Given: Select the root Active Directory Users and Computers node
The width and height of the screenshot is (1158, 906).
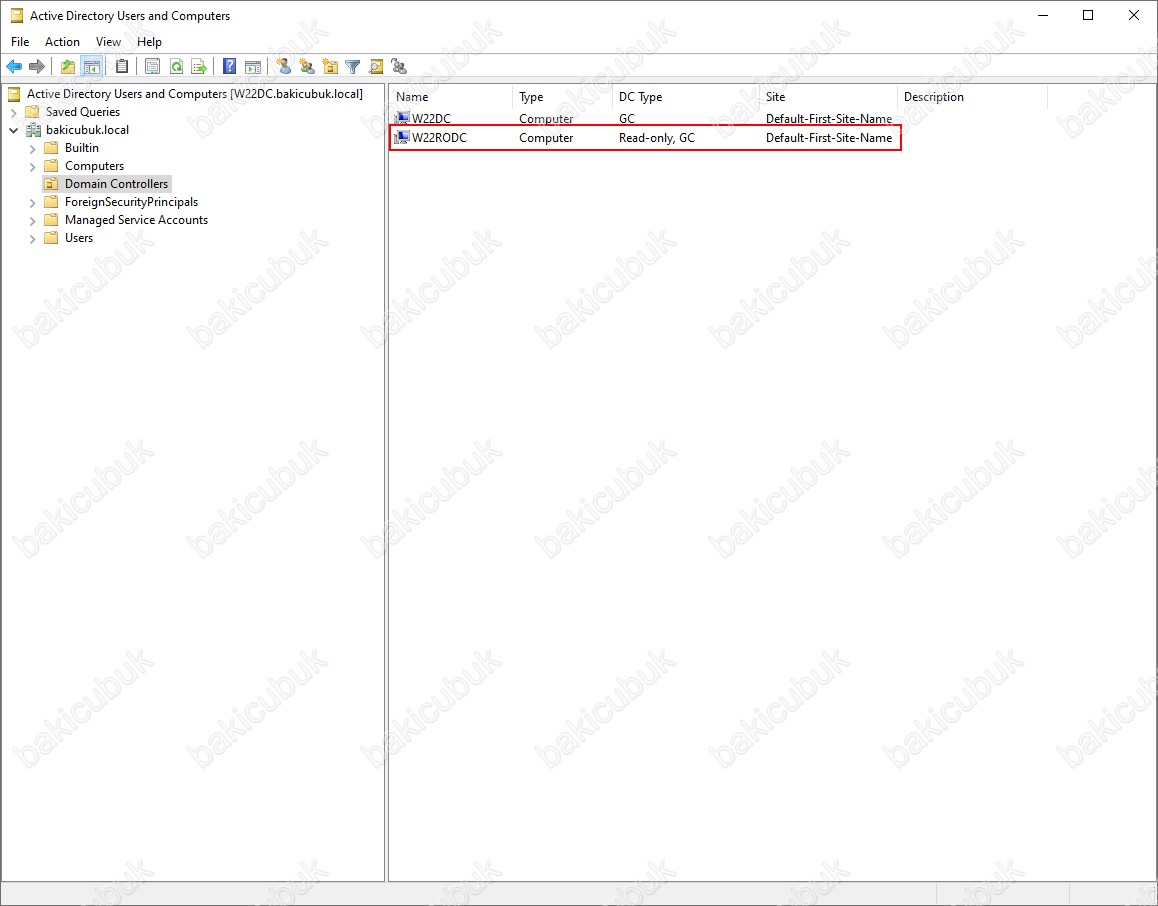Looking at the screenshot, I should pos(194,94).
